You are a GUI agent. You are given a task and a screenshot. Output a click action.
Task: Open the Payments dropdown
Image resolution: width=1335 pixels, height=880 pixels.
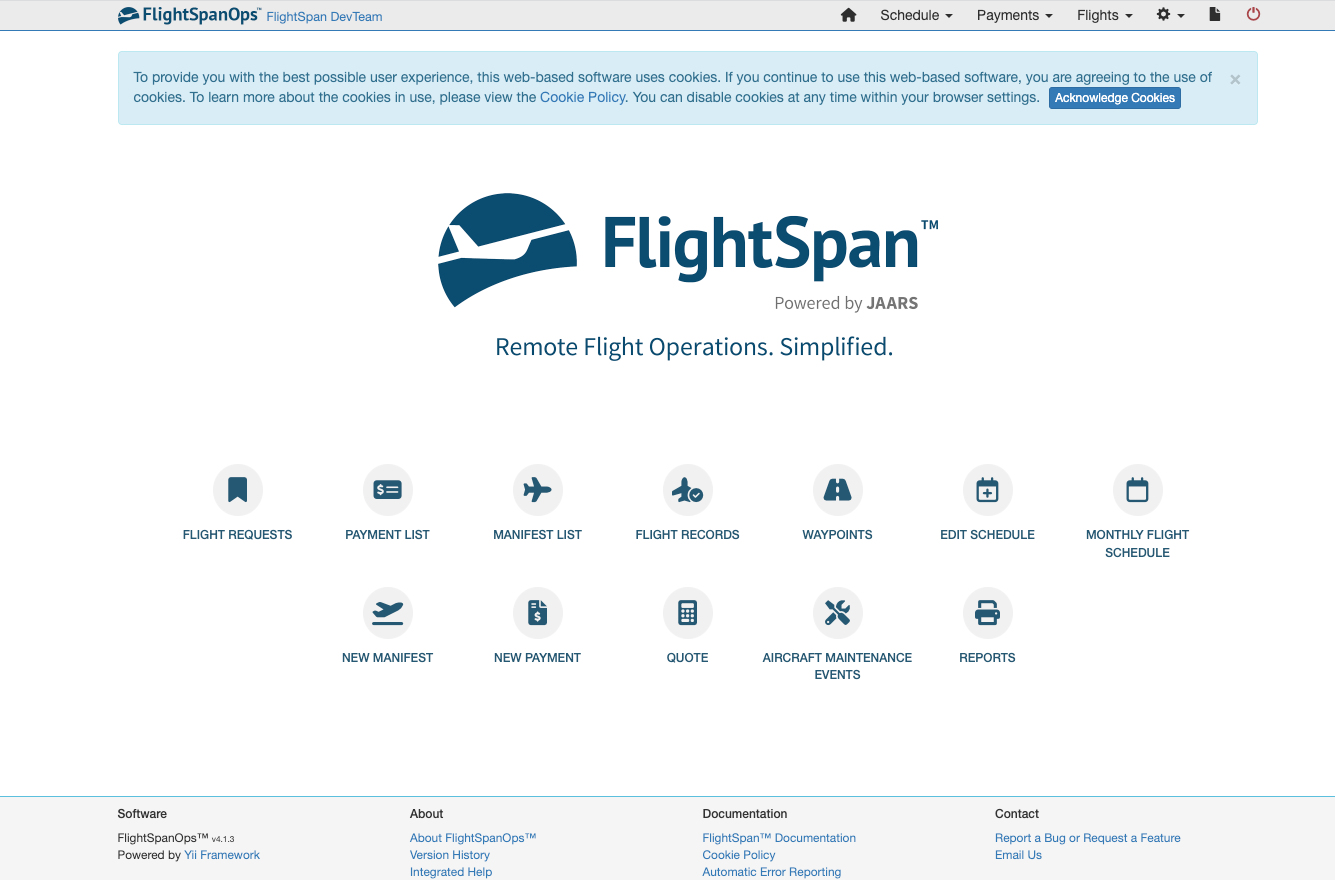point(1013,15)
